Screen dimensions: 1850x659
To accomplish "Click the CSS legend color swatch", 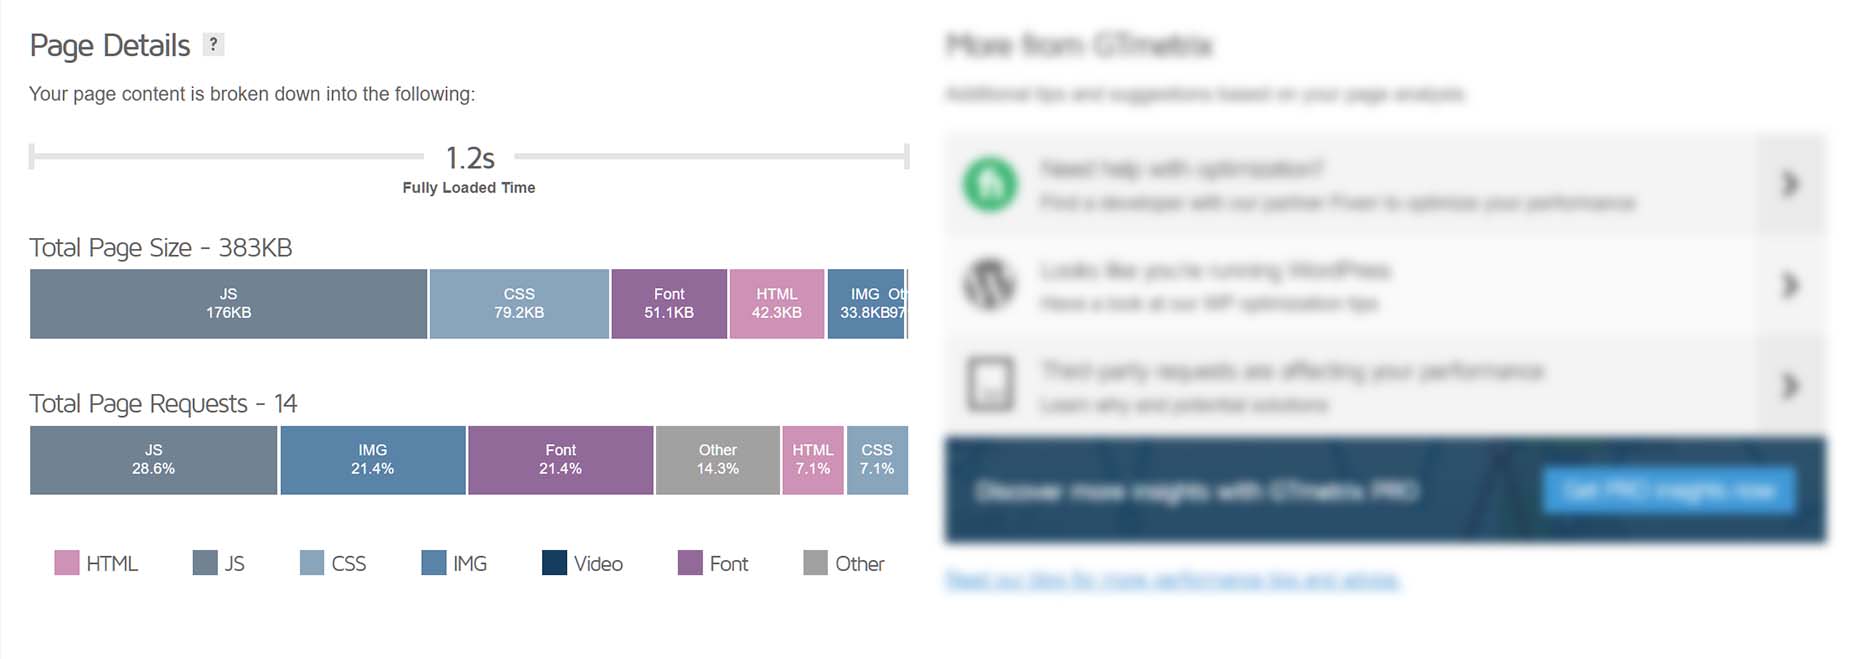I will click(x=312, y=563).
